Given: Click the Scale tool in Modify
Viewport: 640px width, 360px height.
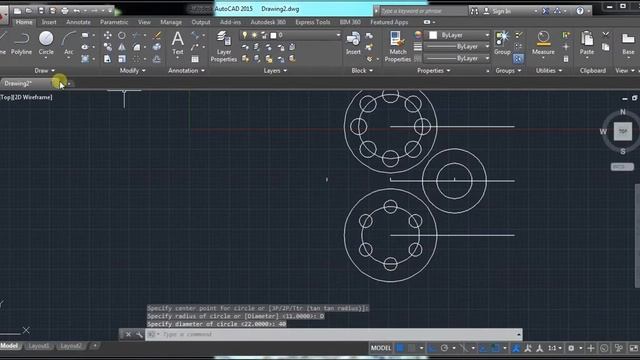Looking at the screenshot, I should click(122, 59).
